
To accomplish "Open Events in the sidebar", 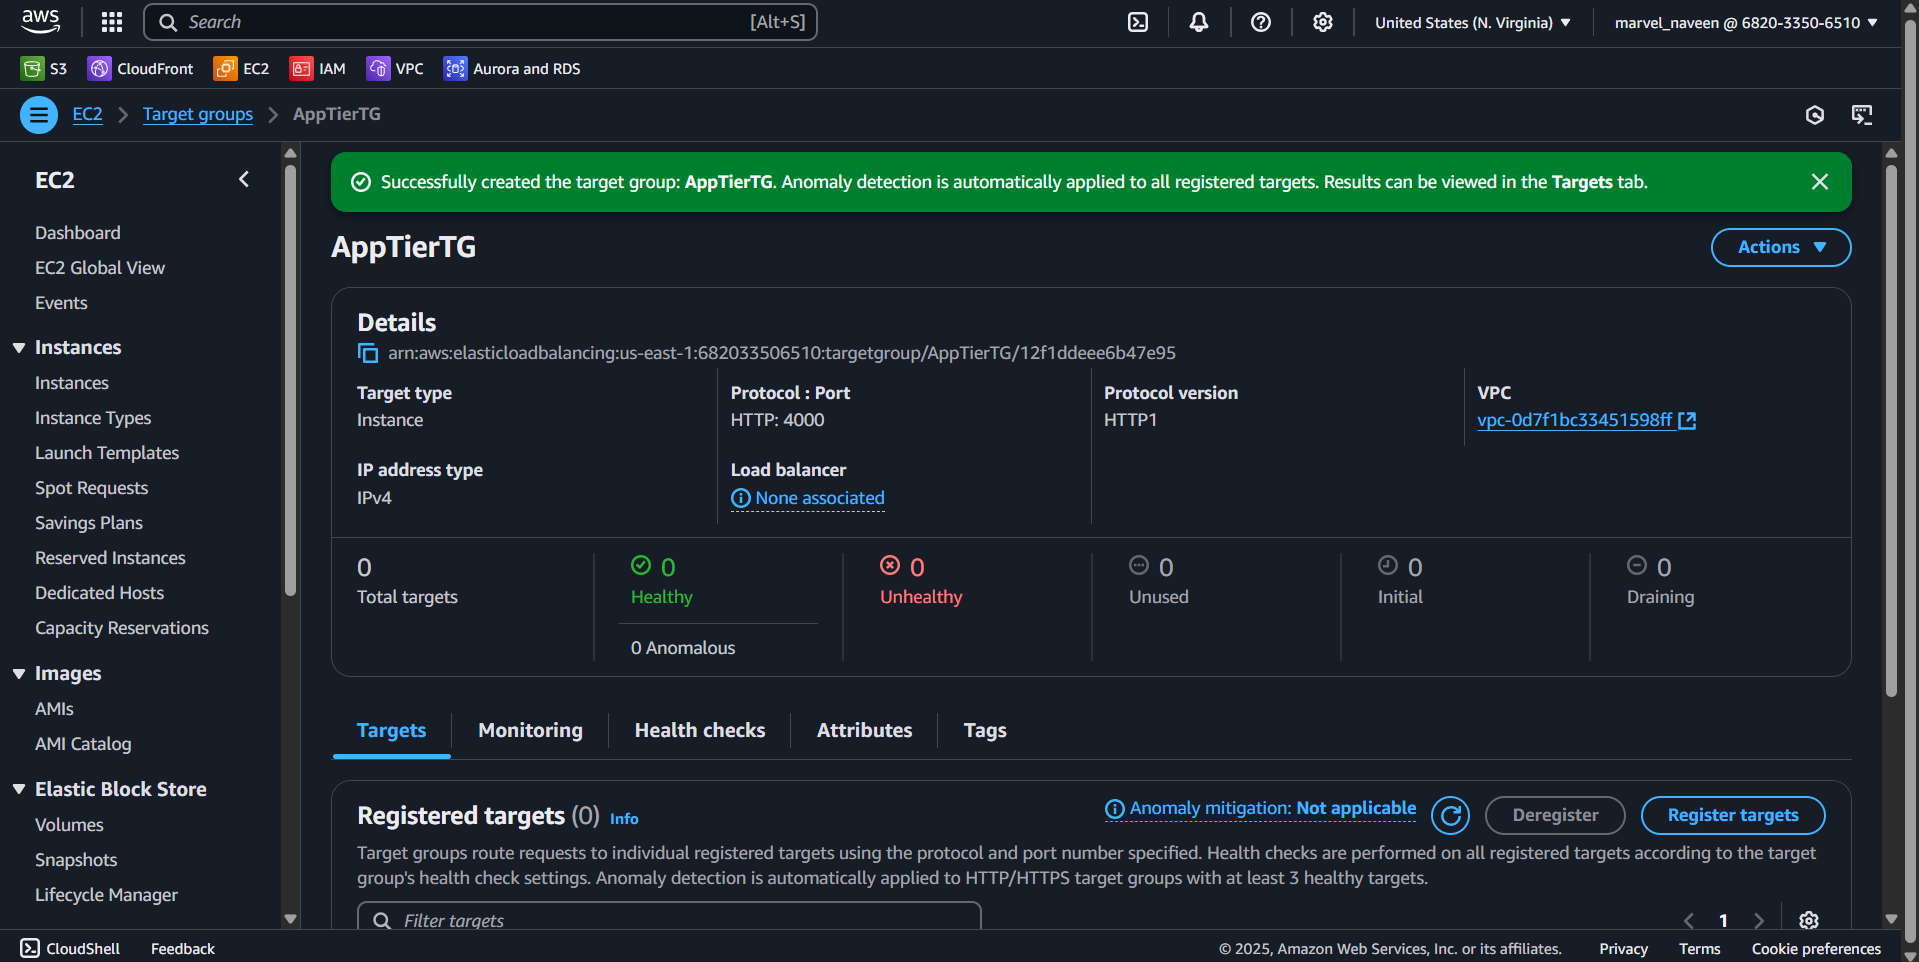I will pyautogui.click(x=61, y=303).
